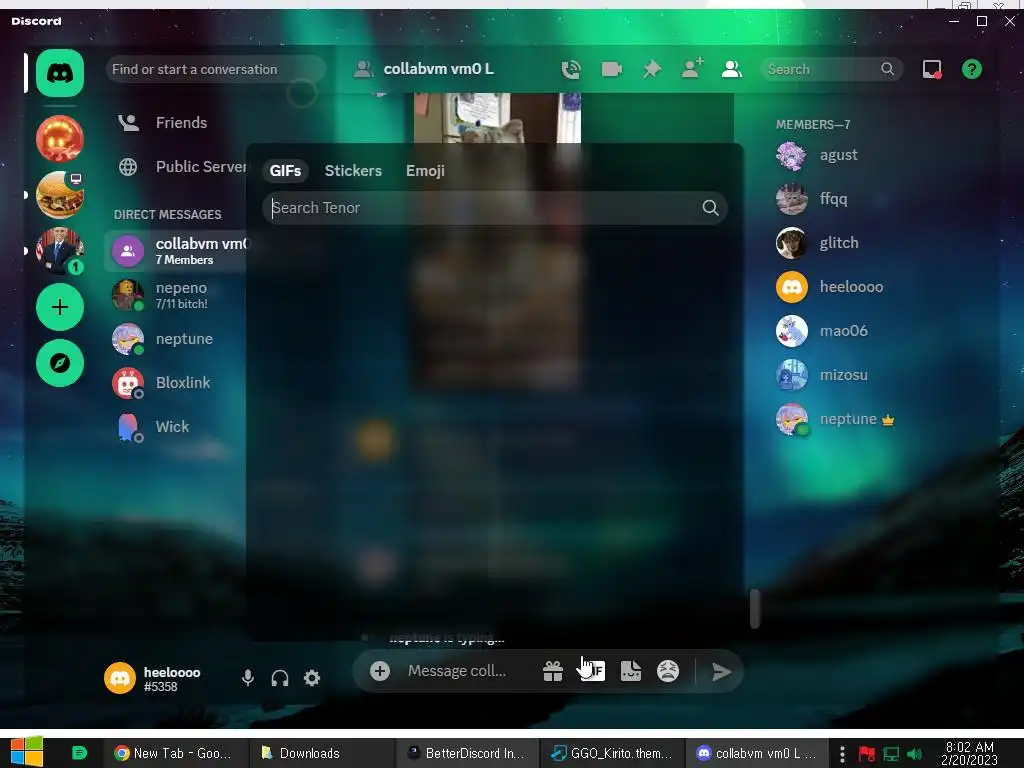Screen dimensions: 1024x768
Task: Start a voice call in the group
Action: (x=571, y=69)
